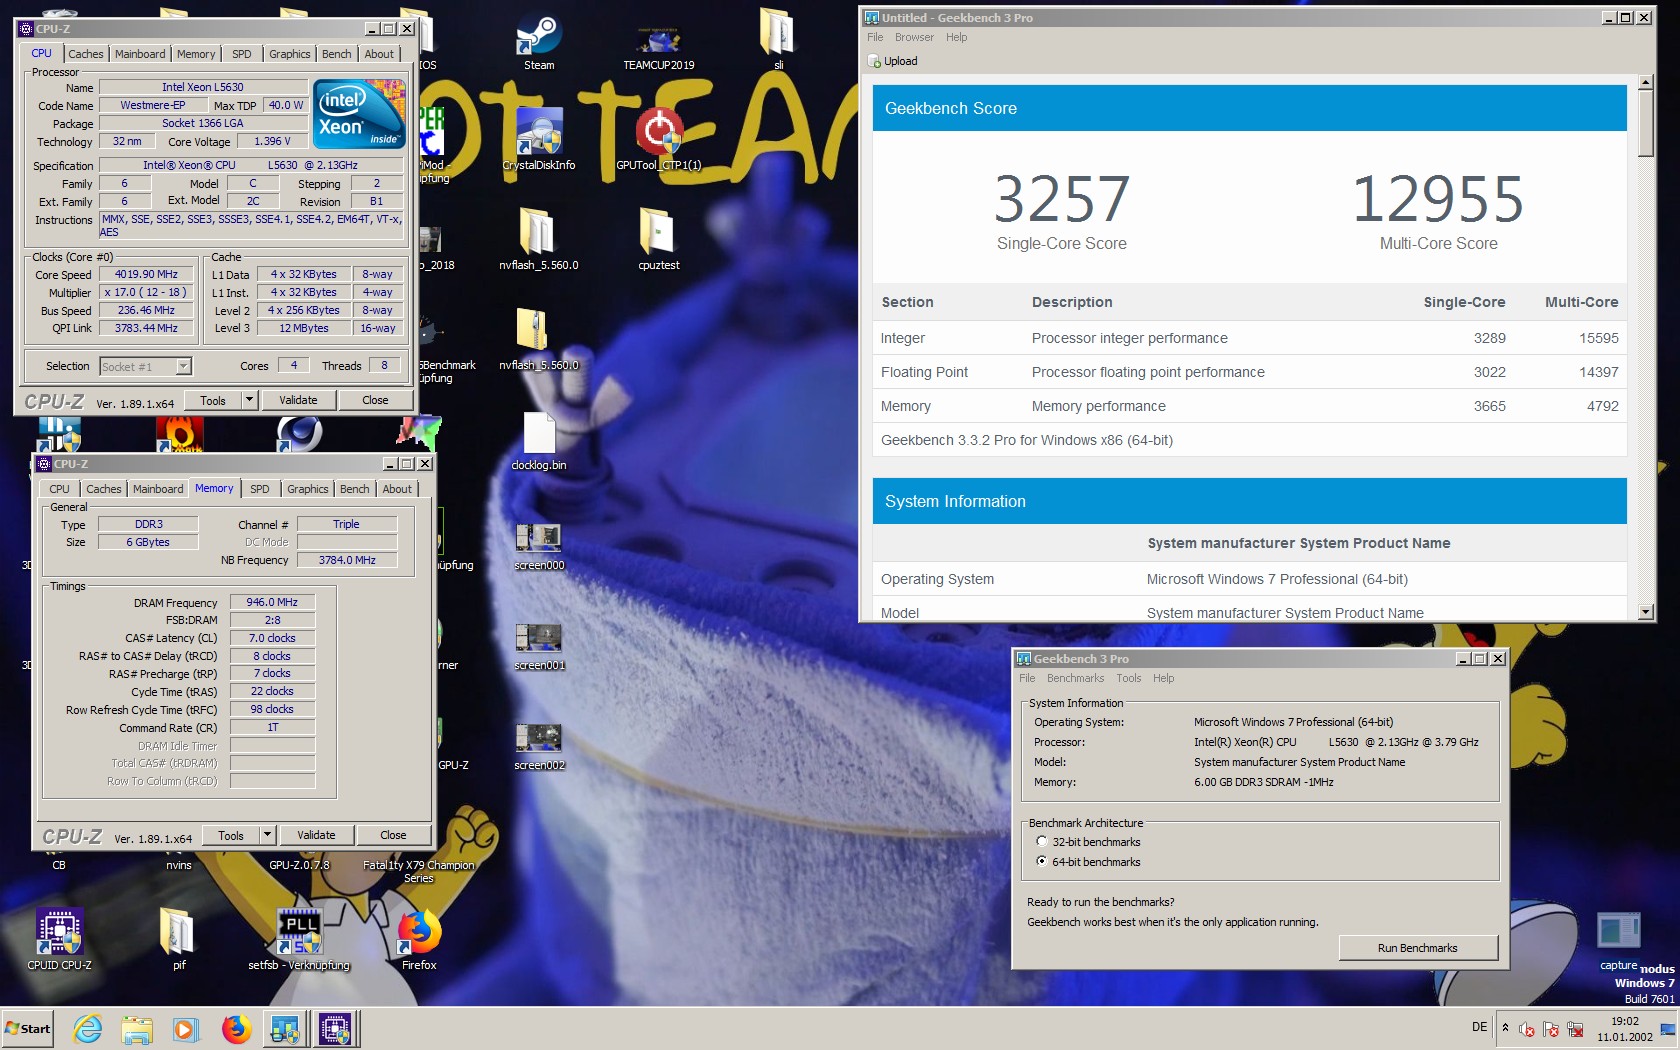Open Bench tab in top CPU-Z window
Image resolution: width=1680 pixels, height=1050 pixels.
click(x=337, y=54)
